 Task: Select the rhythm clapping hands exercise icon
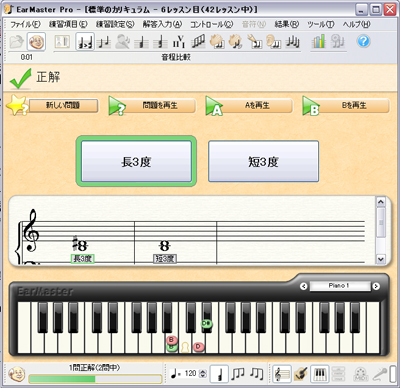click(x=217, y=42)
